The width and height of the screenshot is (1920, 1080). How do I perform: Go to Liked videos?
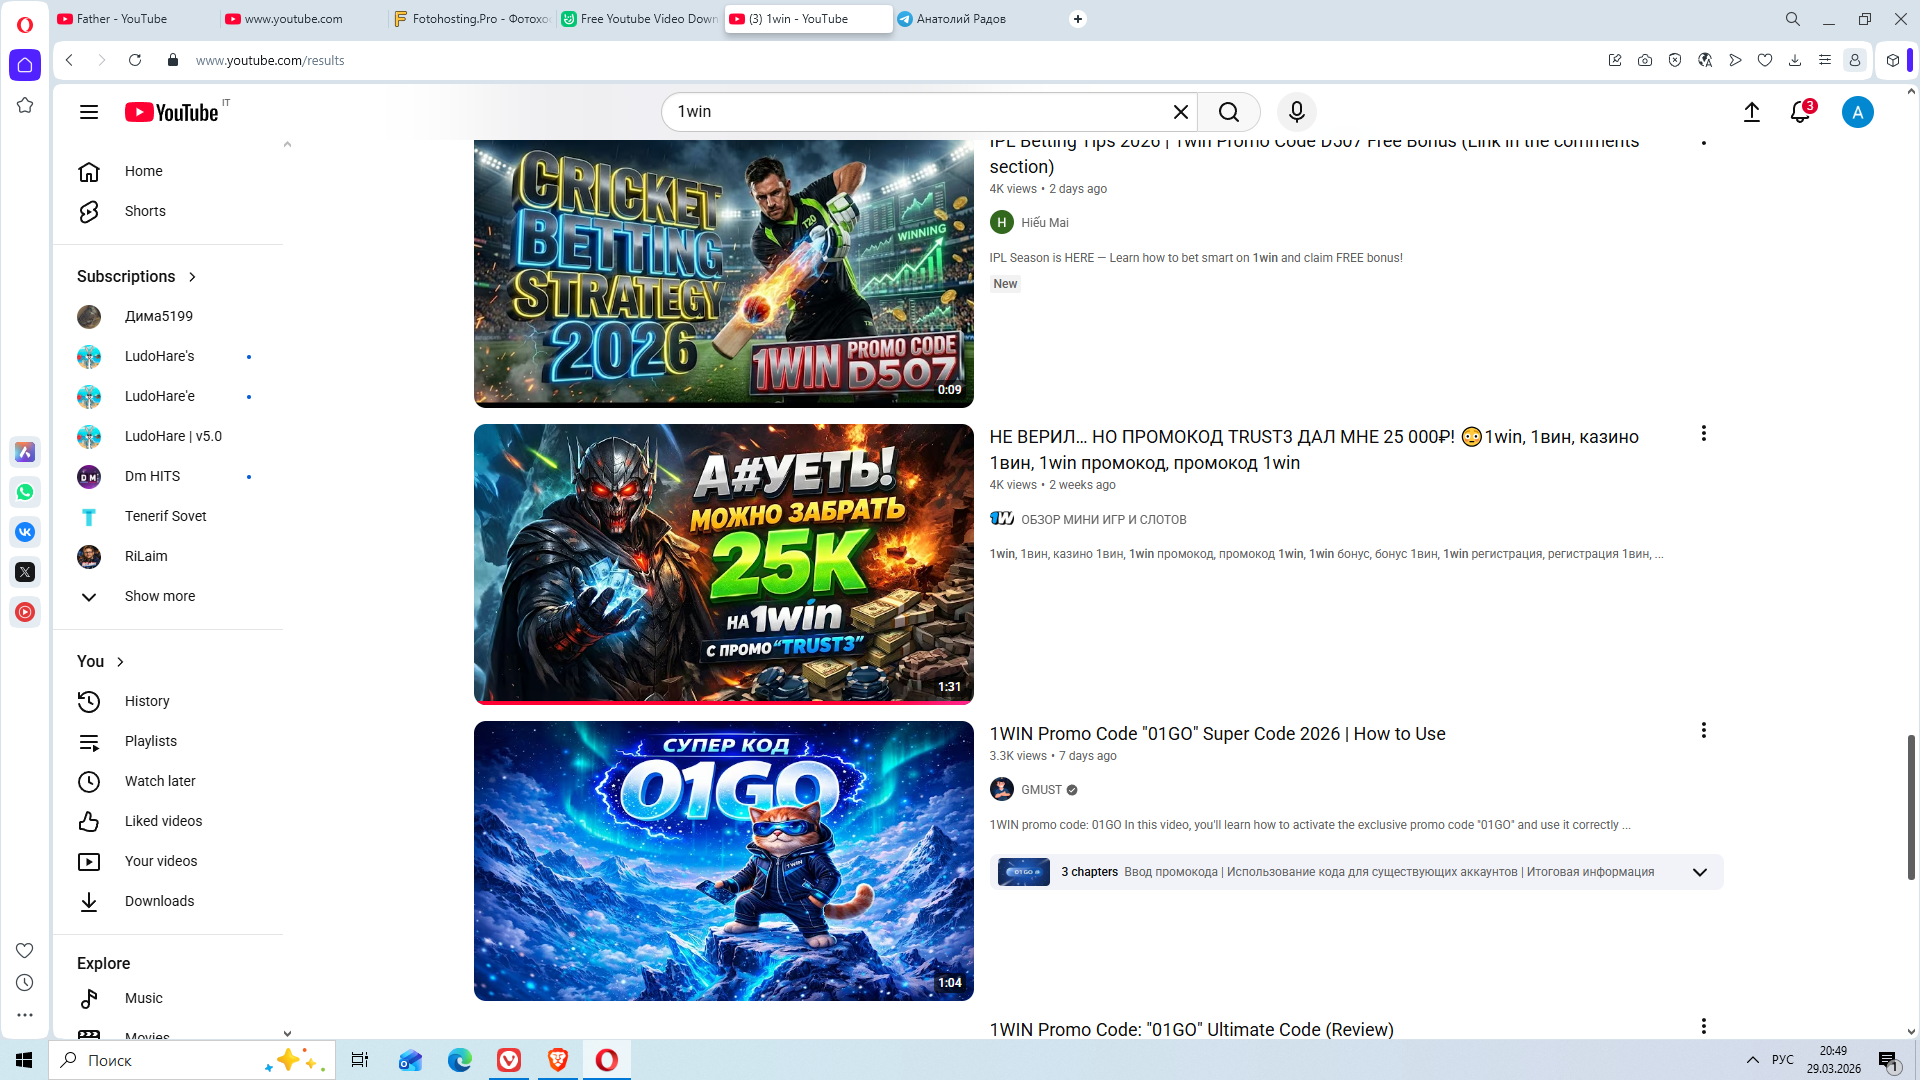163,821
